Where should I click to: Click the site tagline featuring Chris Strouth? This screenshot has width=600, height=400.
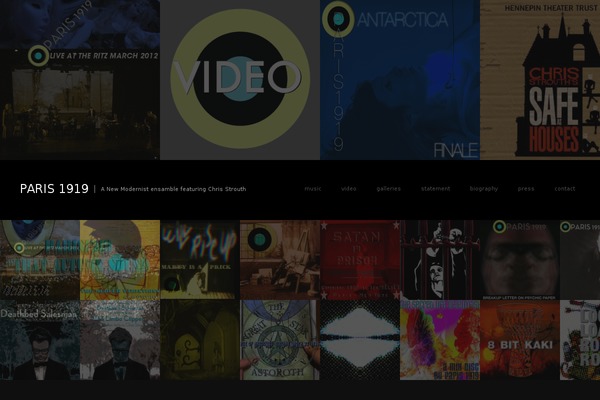[x=173, y=189]
